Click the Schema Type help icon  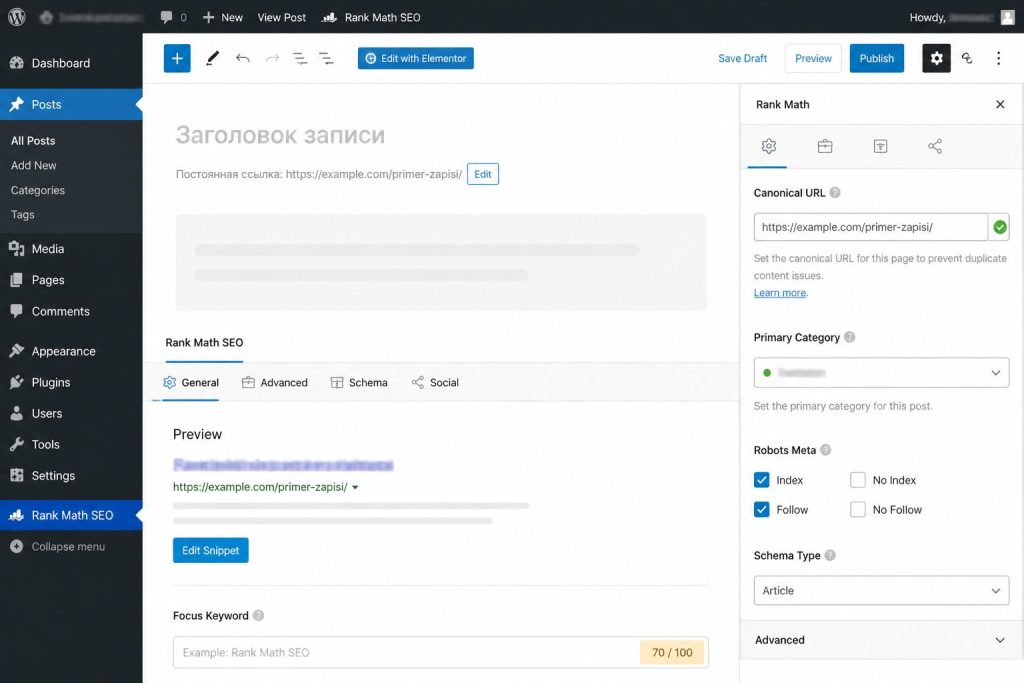point(830,555)
